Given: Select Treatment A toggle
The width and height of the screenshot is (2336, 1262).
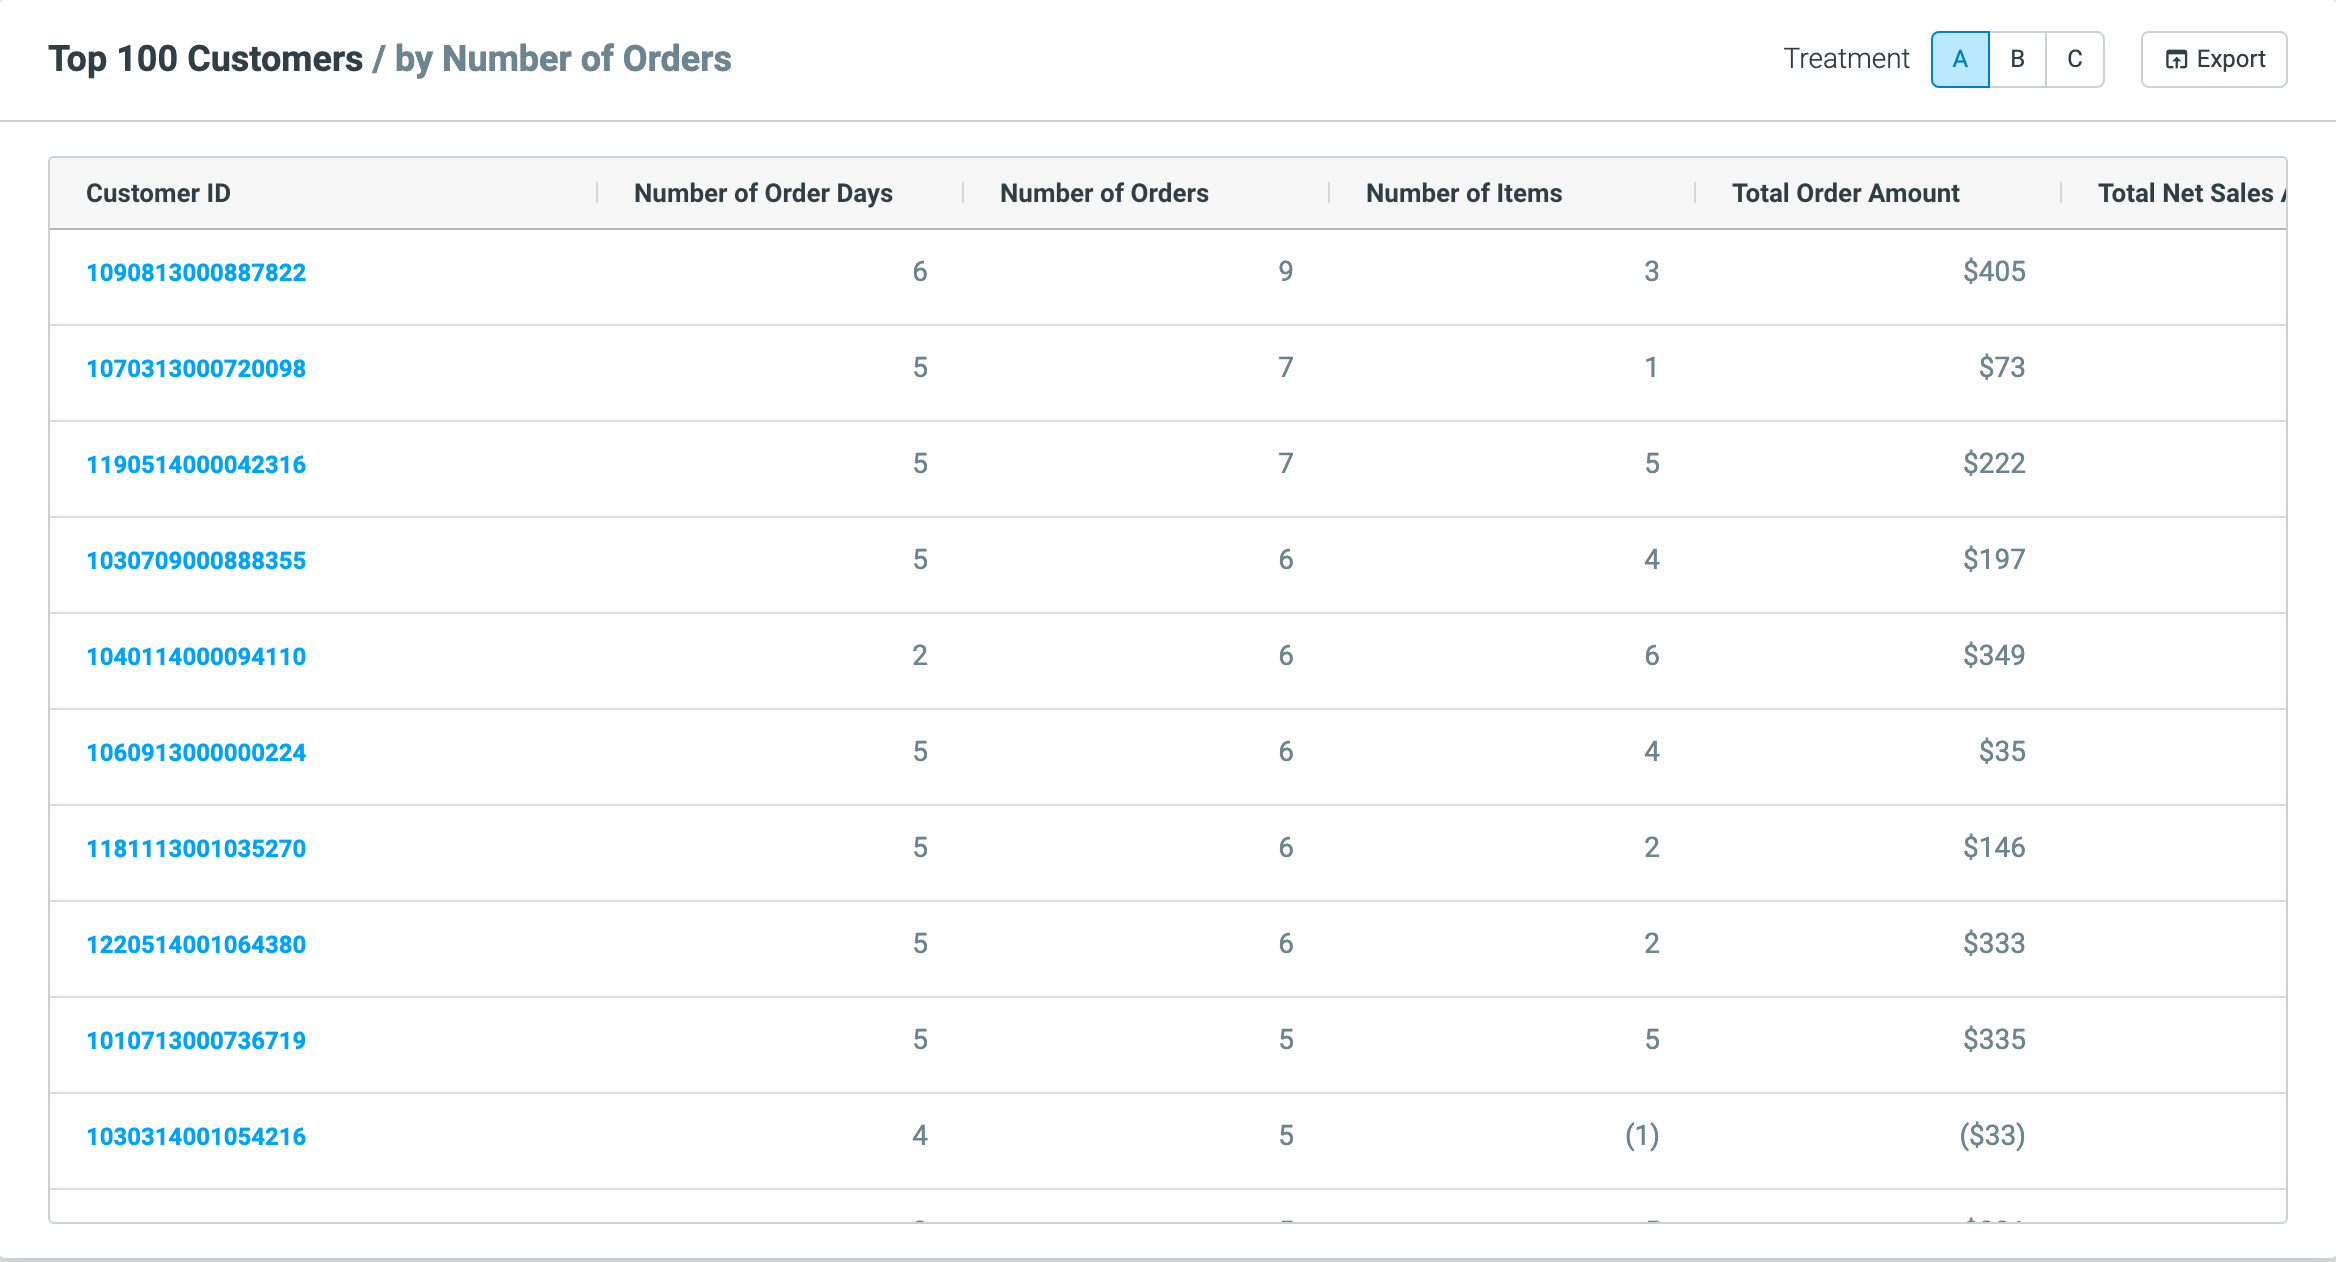Looking at the screenshot, I should 1960,60.
